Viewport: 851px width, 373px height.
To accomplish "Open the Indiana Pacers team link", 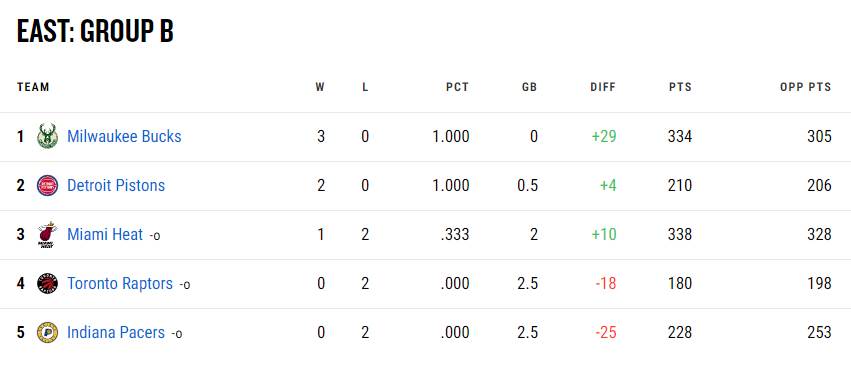I will point(116,332).
